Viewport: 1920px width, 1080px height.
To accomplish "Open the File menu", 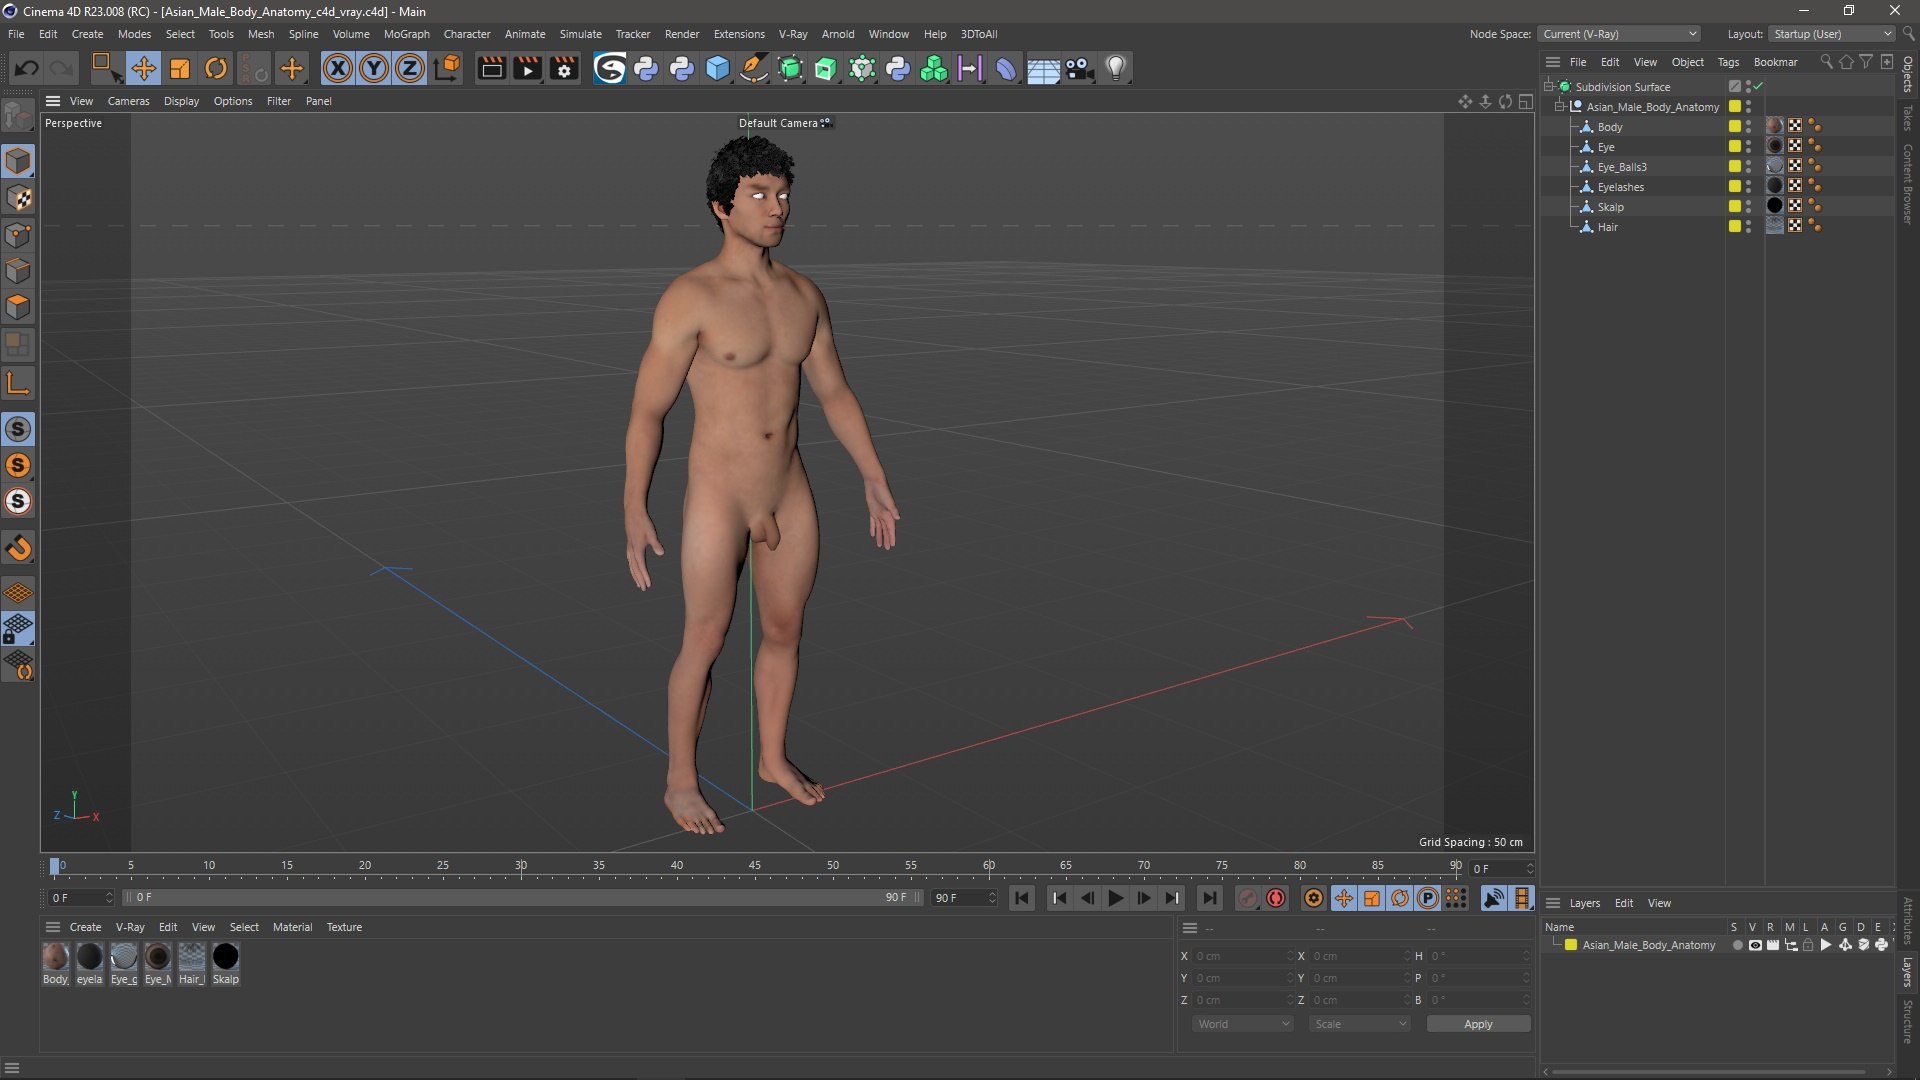I will [16, 34].
